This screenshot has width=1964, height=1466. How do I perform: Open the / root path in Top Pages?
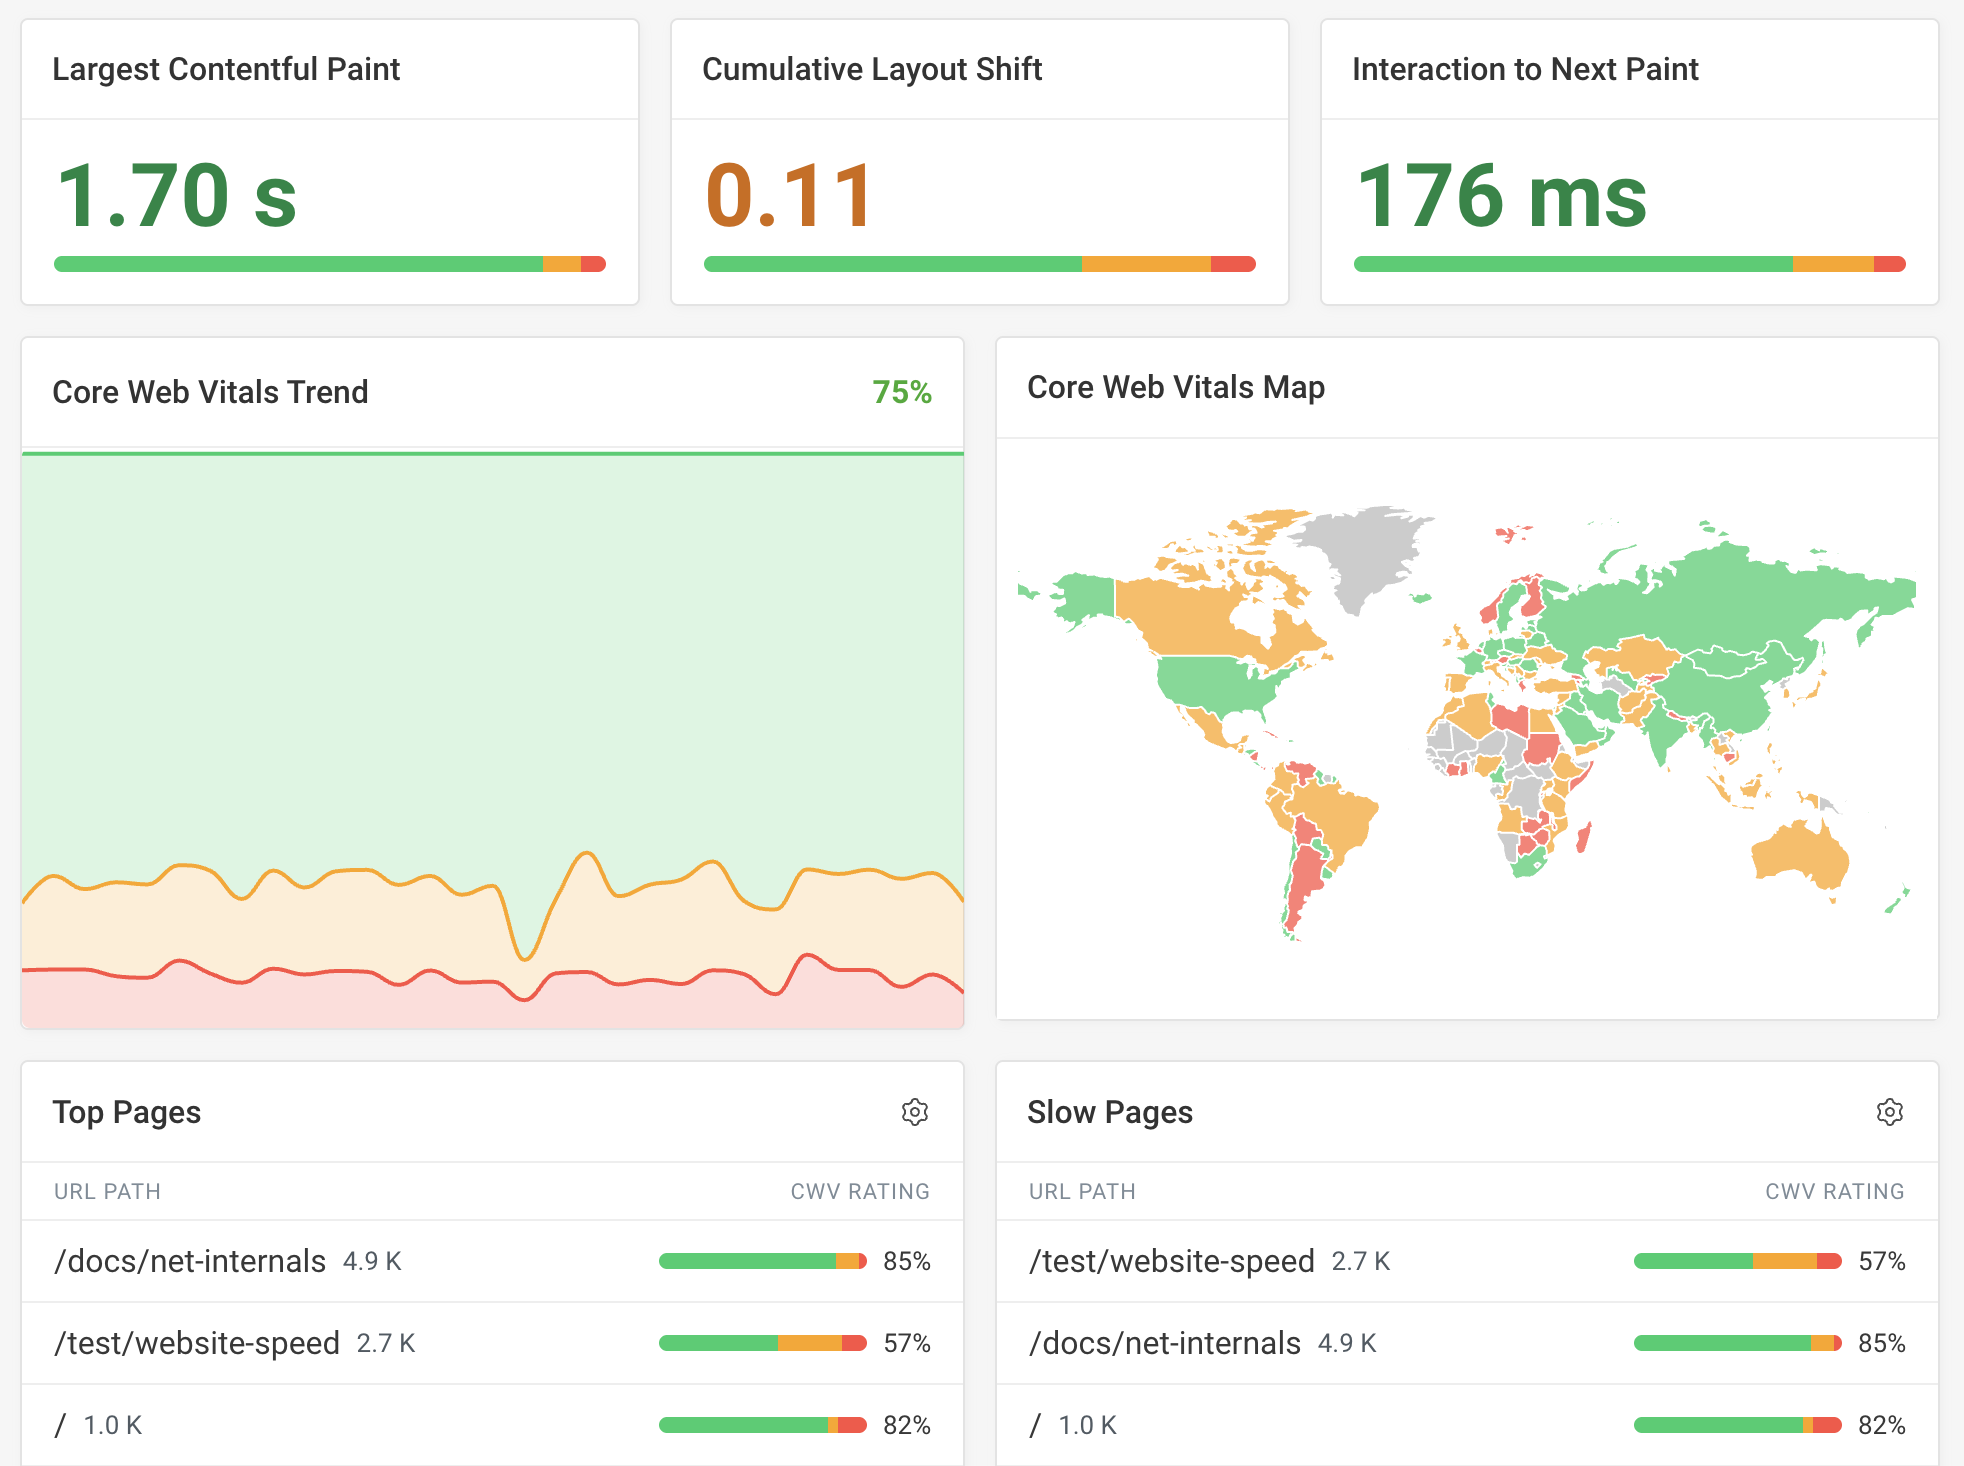tap(60, 1425)
